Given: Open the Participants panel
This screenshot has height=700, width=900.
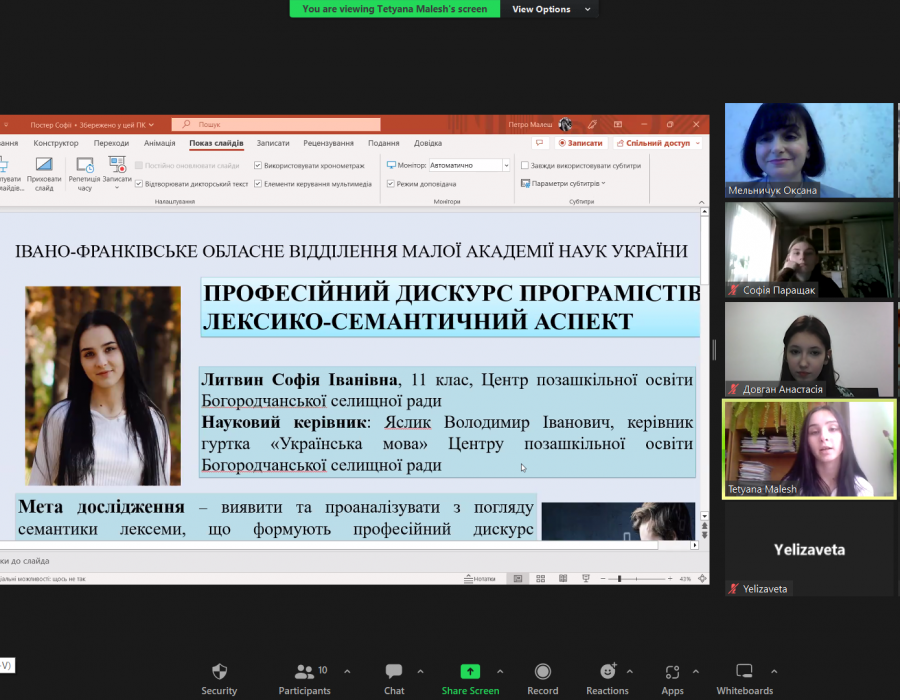Looking at the screenshot, I should coord(304,671).
